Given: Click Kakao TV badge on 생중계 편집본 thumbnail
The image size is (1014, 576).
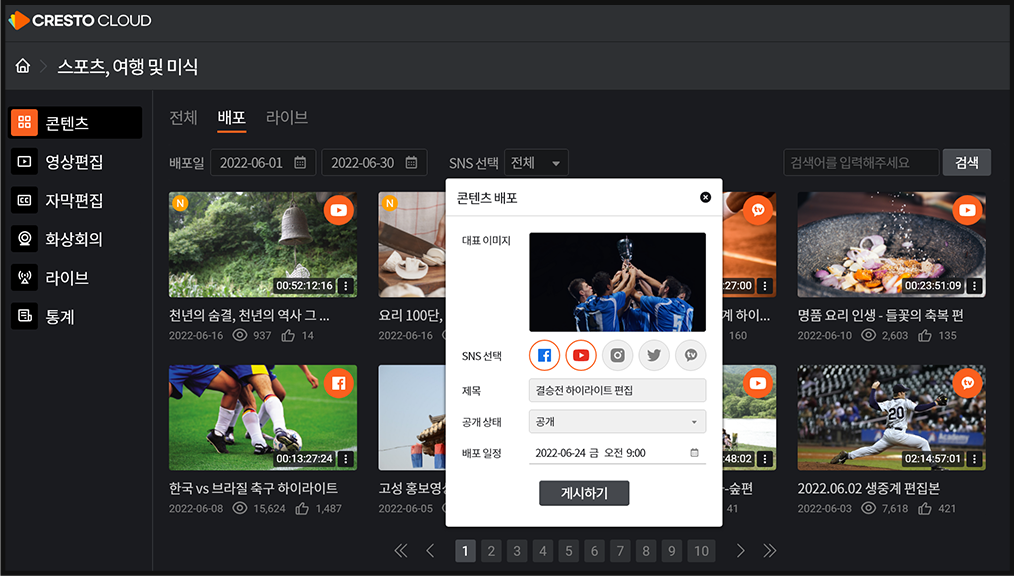Looking at the screenshot, I should [x=967, y=383].
